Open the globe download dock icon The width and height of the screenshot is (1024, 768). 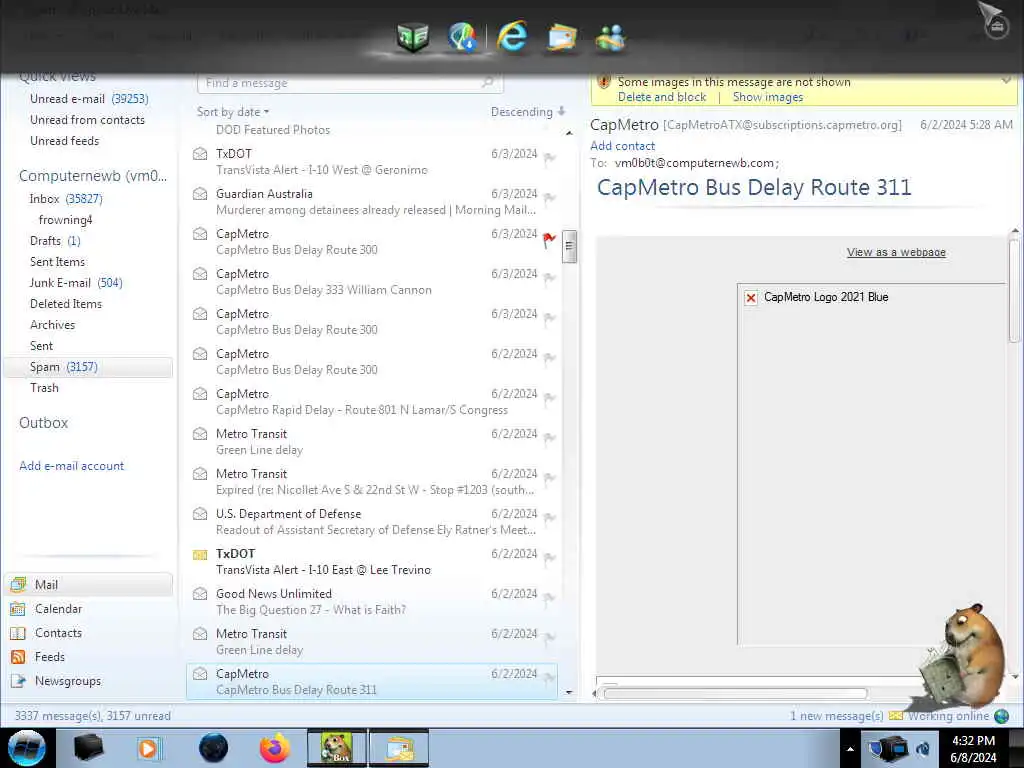[463, 37]
